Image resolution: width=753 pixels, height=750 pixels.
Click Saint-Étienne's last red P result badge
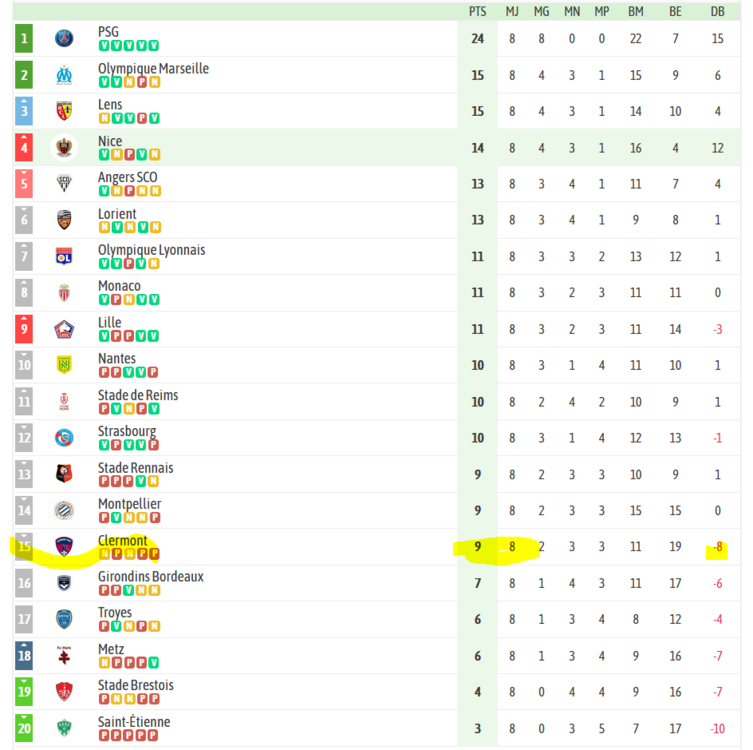pyautogui.click(x=153, y=735)
